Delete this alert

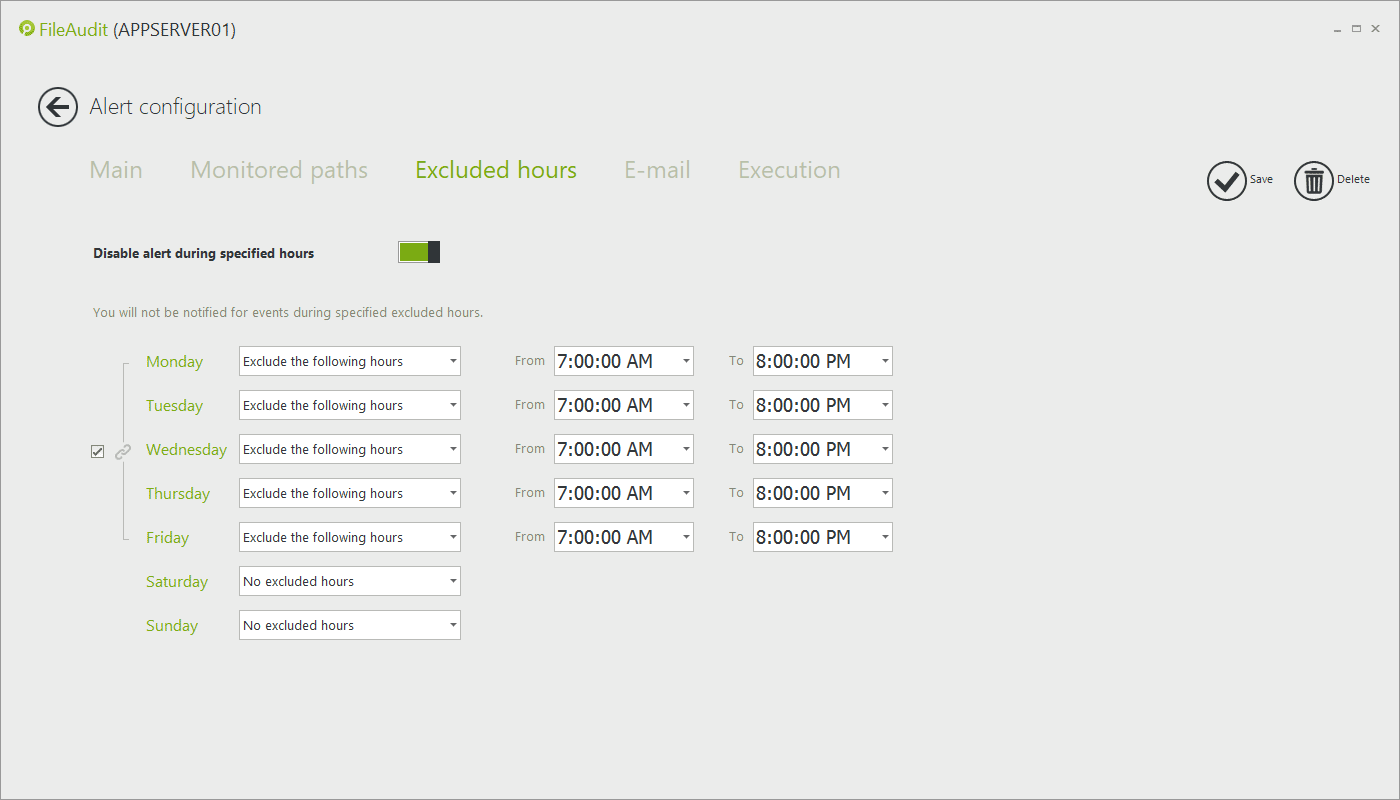coord(1313,181)
